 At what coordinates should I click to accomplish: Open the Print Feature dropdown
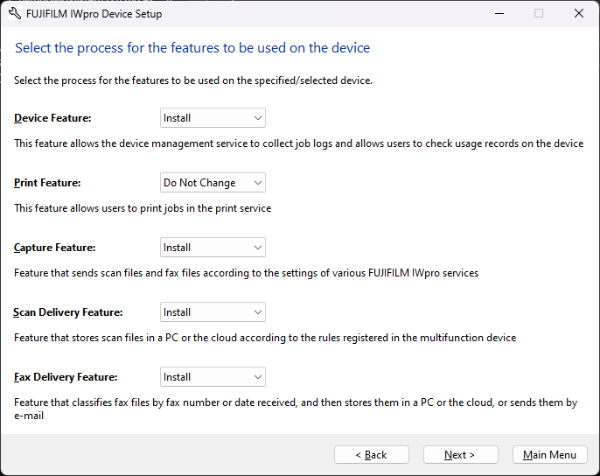point(213,183)
